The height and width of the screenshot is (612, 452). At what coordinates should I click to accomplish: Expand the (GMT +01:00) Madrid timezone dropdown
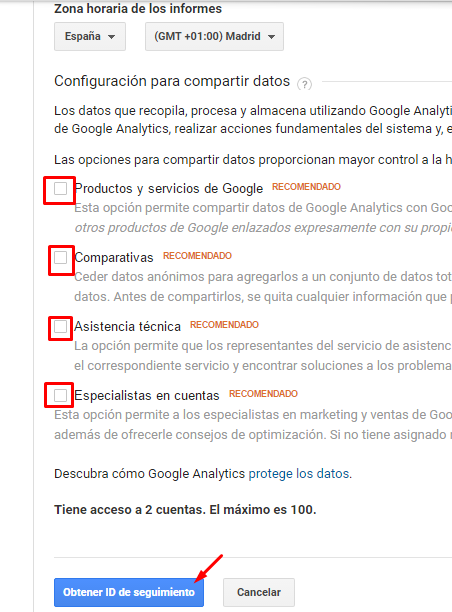pyautogui.click(x=214, y=36)
